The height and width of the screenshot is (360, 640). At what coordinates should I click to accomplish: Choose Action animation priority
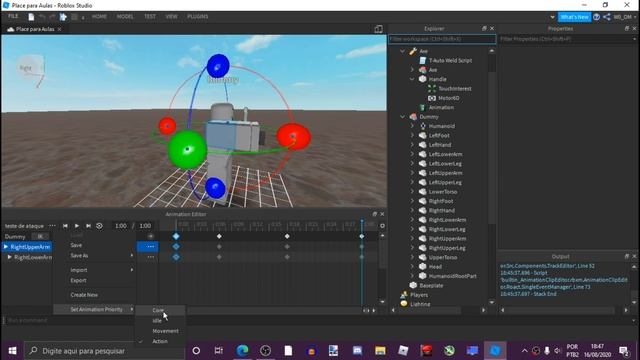(x=160, y=341)
